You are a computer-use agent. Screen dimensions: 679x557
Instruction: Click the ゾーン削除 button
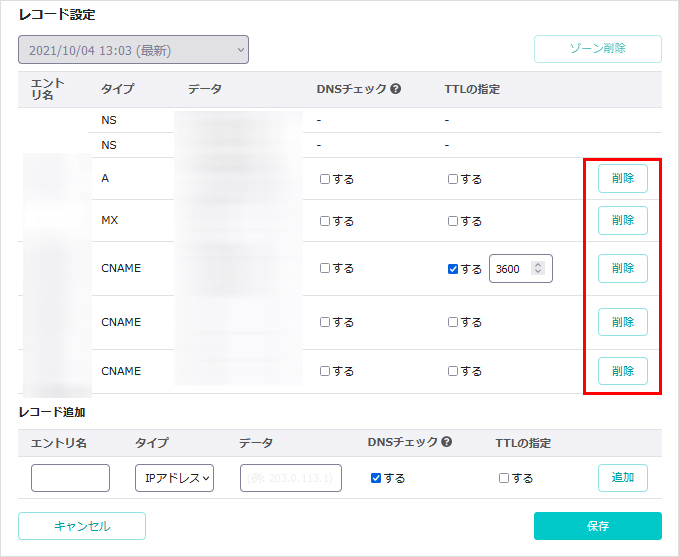pos(597,49)
